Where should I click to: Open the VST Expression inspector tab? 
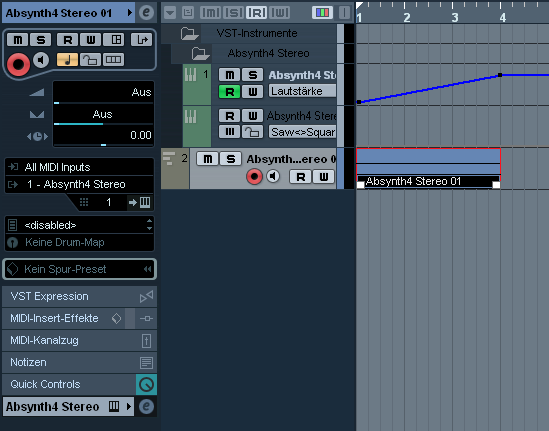(79, 297)
